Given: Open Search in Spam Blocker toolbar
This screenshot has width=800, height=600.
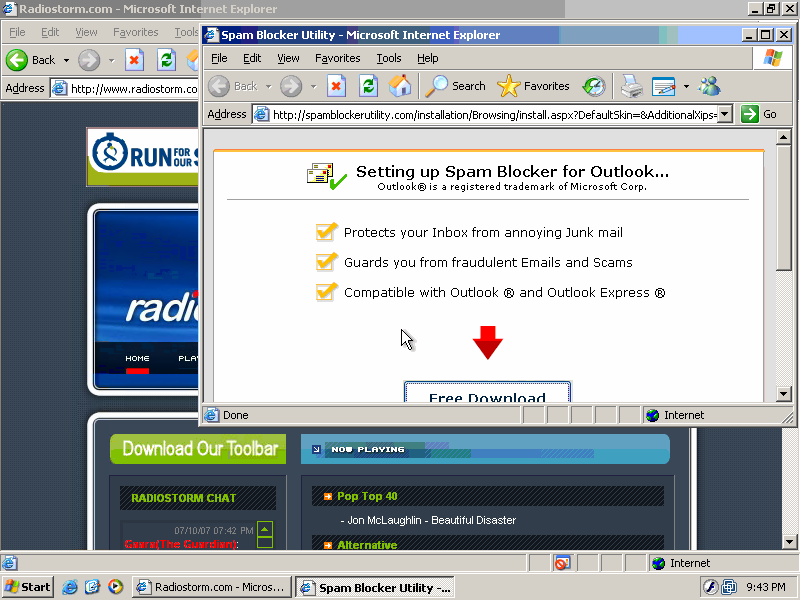Looking at the screenshot, I should tap(456, 86).
